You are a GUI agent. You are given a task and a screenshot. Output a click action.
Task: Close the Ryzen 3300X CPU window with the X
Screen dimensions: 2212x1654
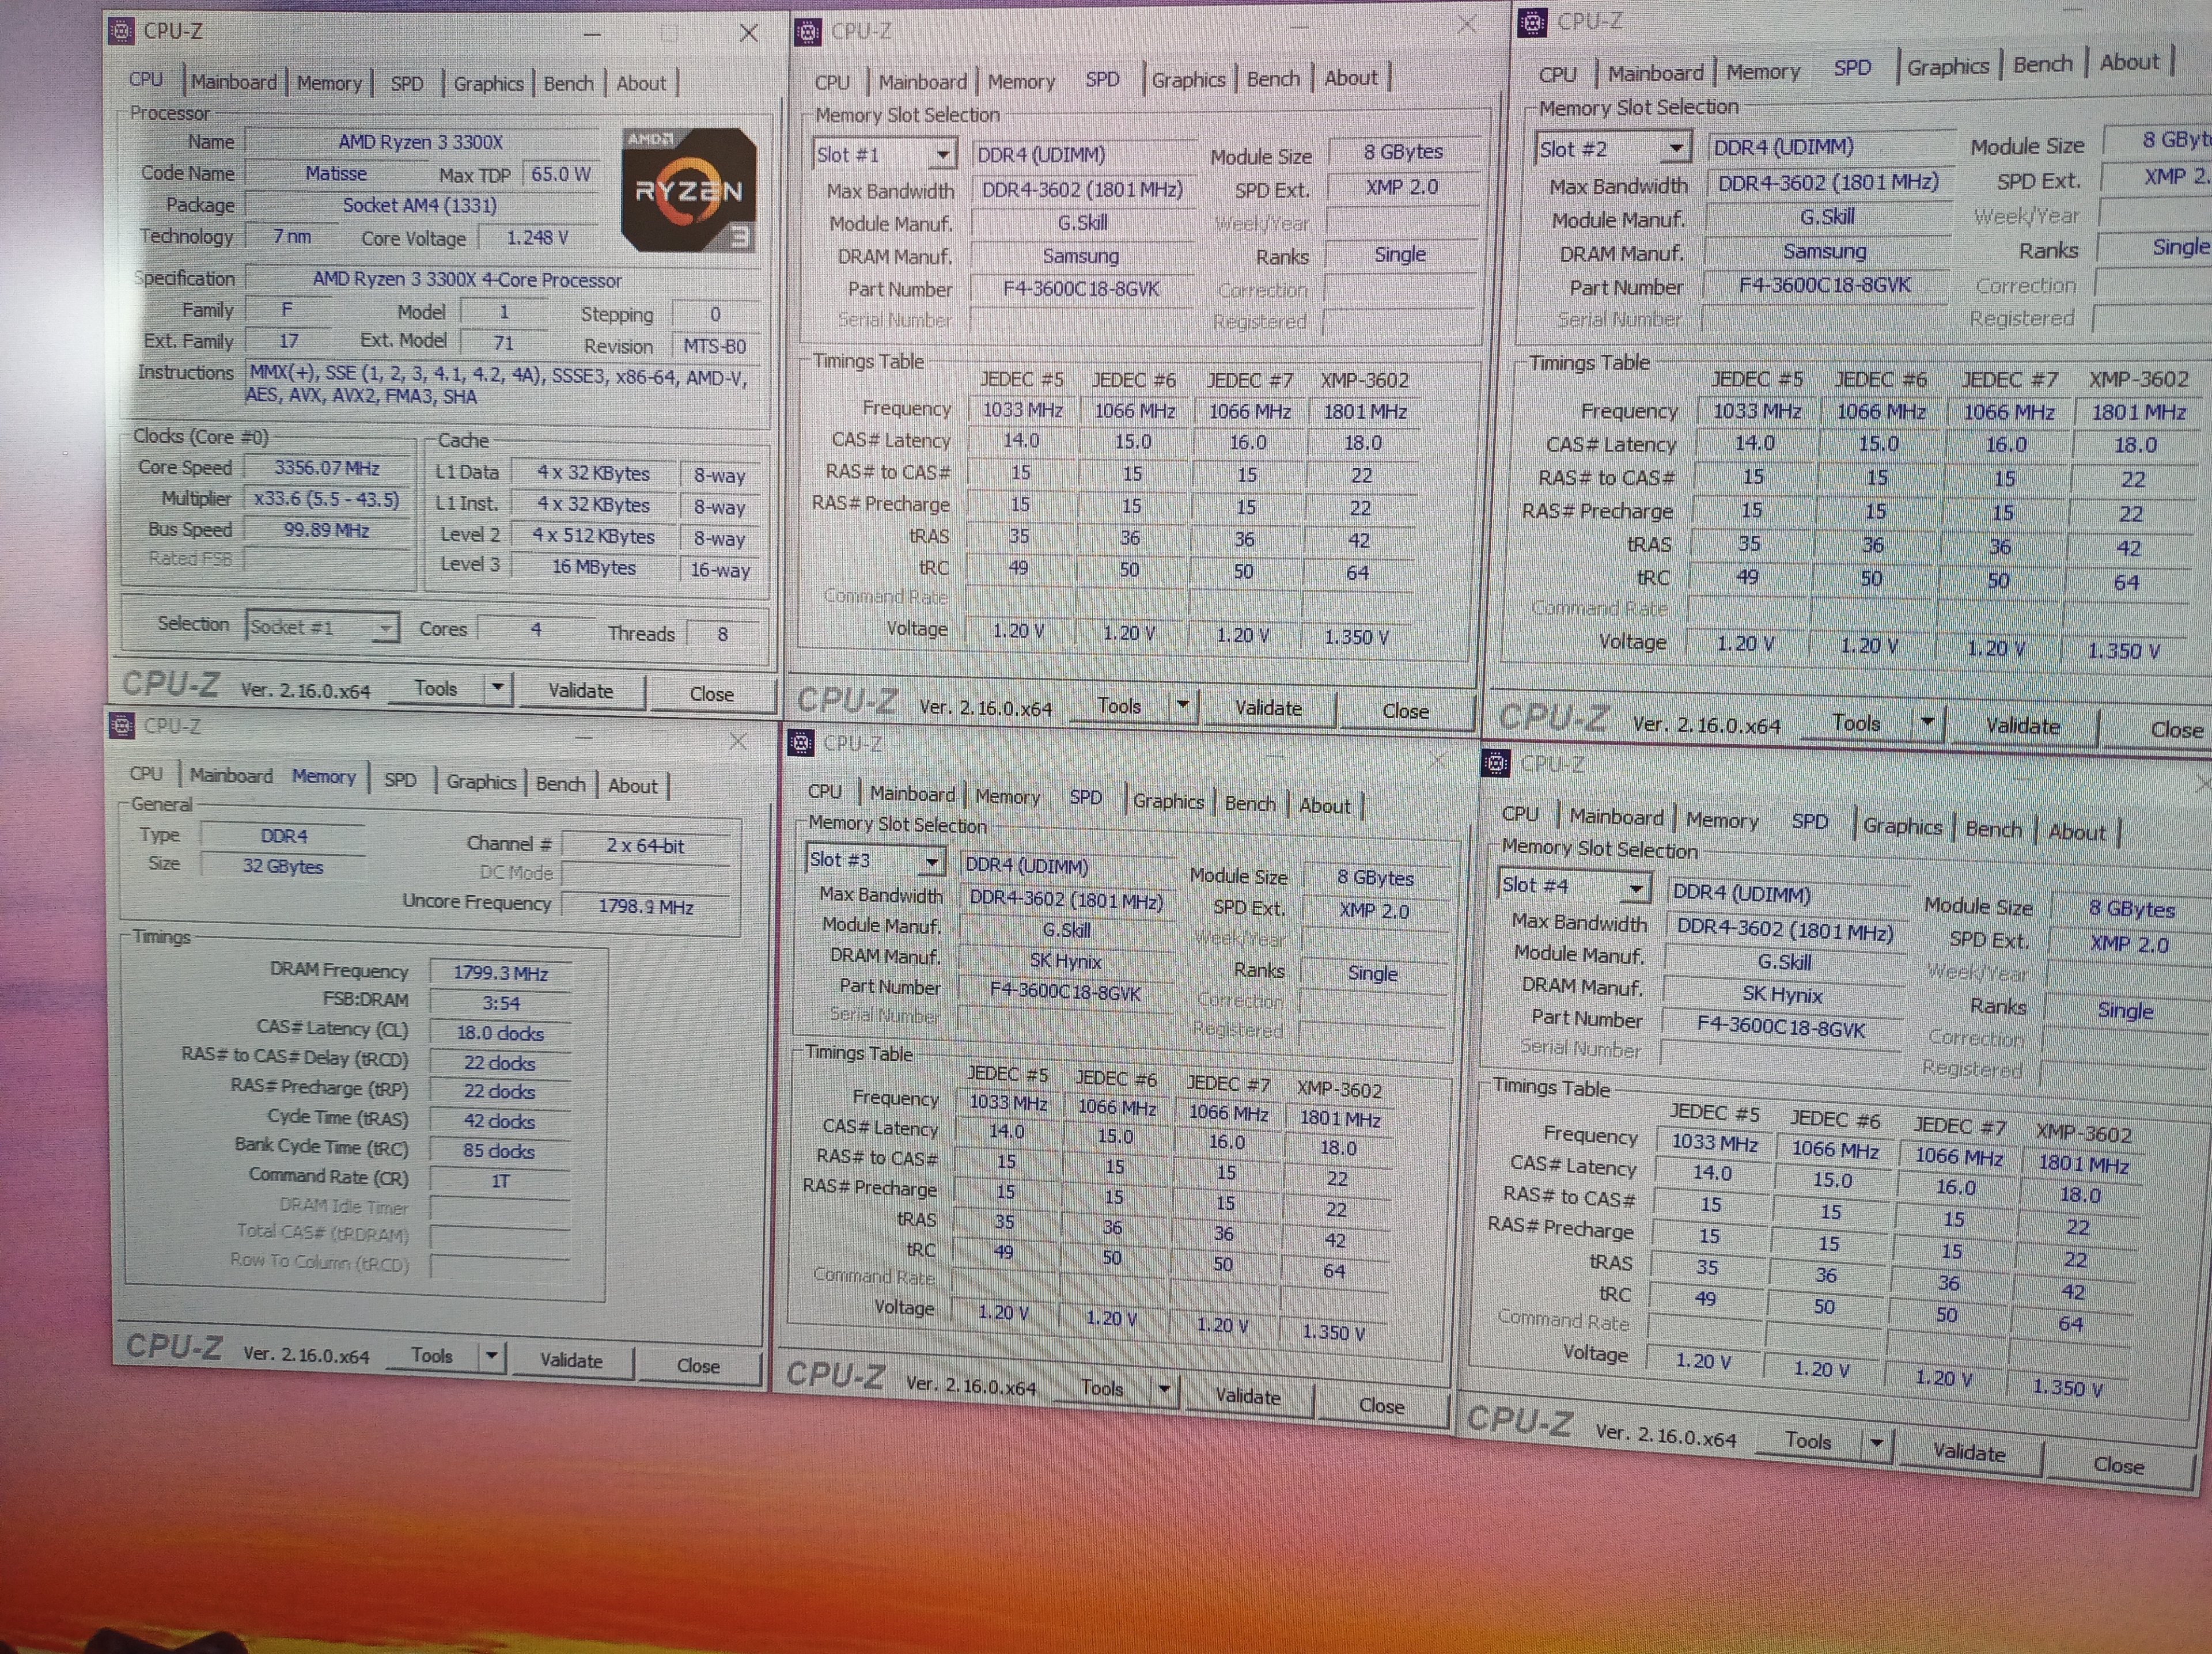748,33
